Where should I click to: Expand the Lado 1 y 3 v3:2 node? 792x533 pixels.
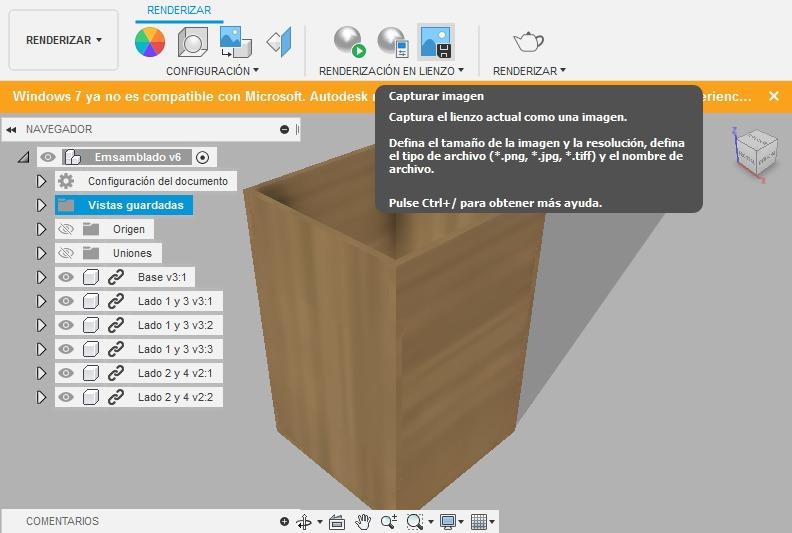(x=41, y=325)
